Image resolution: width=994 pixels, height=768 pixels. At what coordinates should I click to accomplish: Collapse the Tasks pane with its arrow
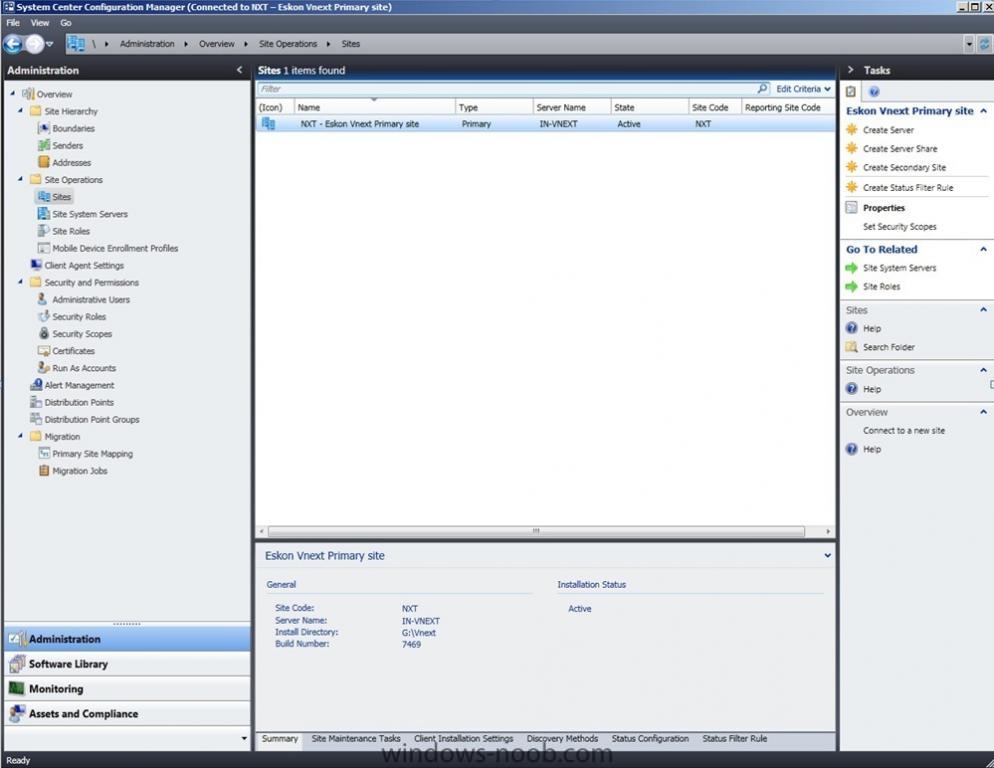851,70
